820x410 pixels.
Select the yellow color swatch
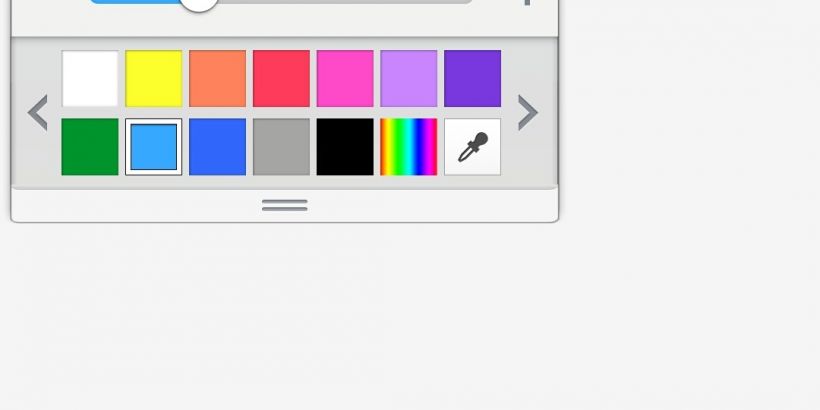(x=154, y=78)
